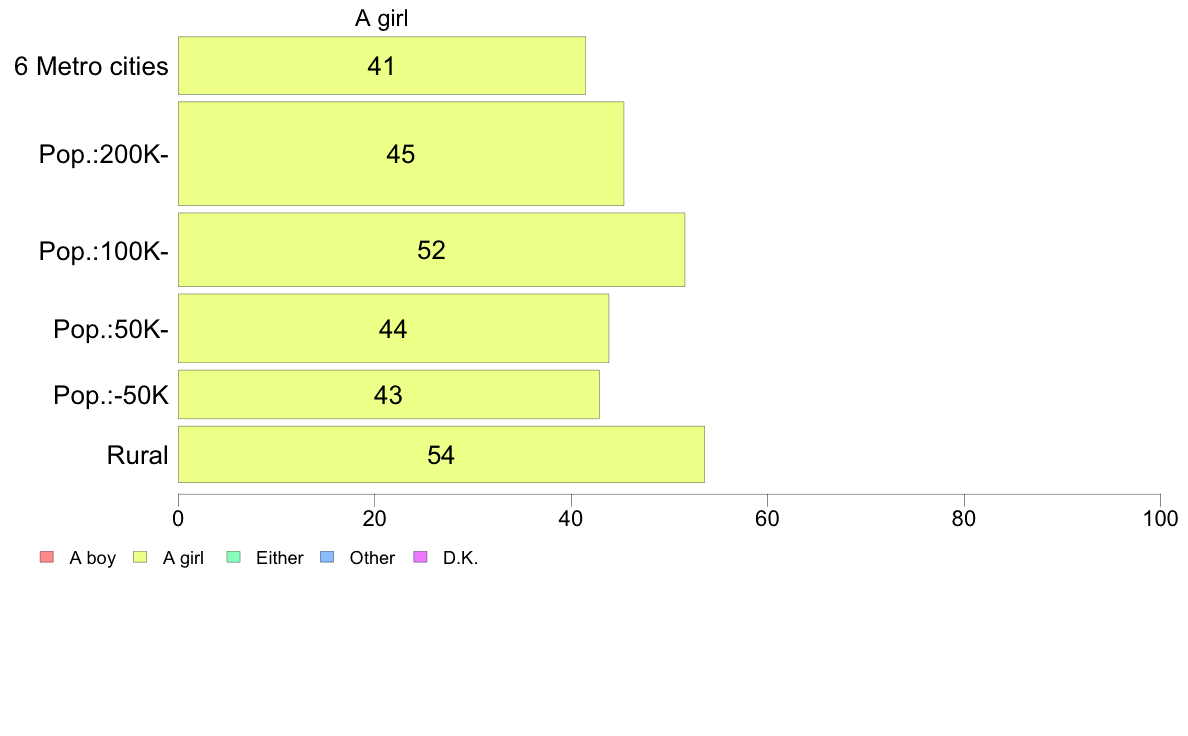This screenshot has width=1188, height=736.
Task: Click the Rural axis label
Action: 137,455
